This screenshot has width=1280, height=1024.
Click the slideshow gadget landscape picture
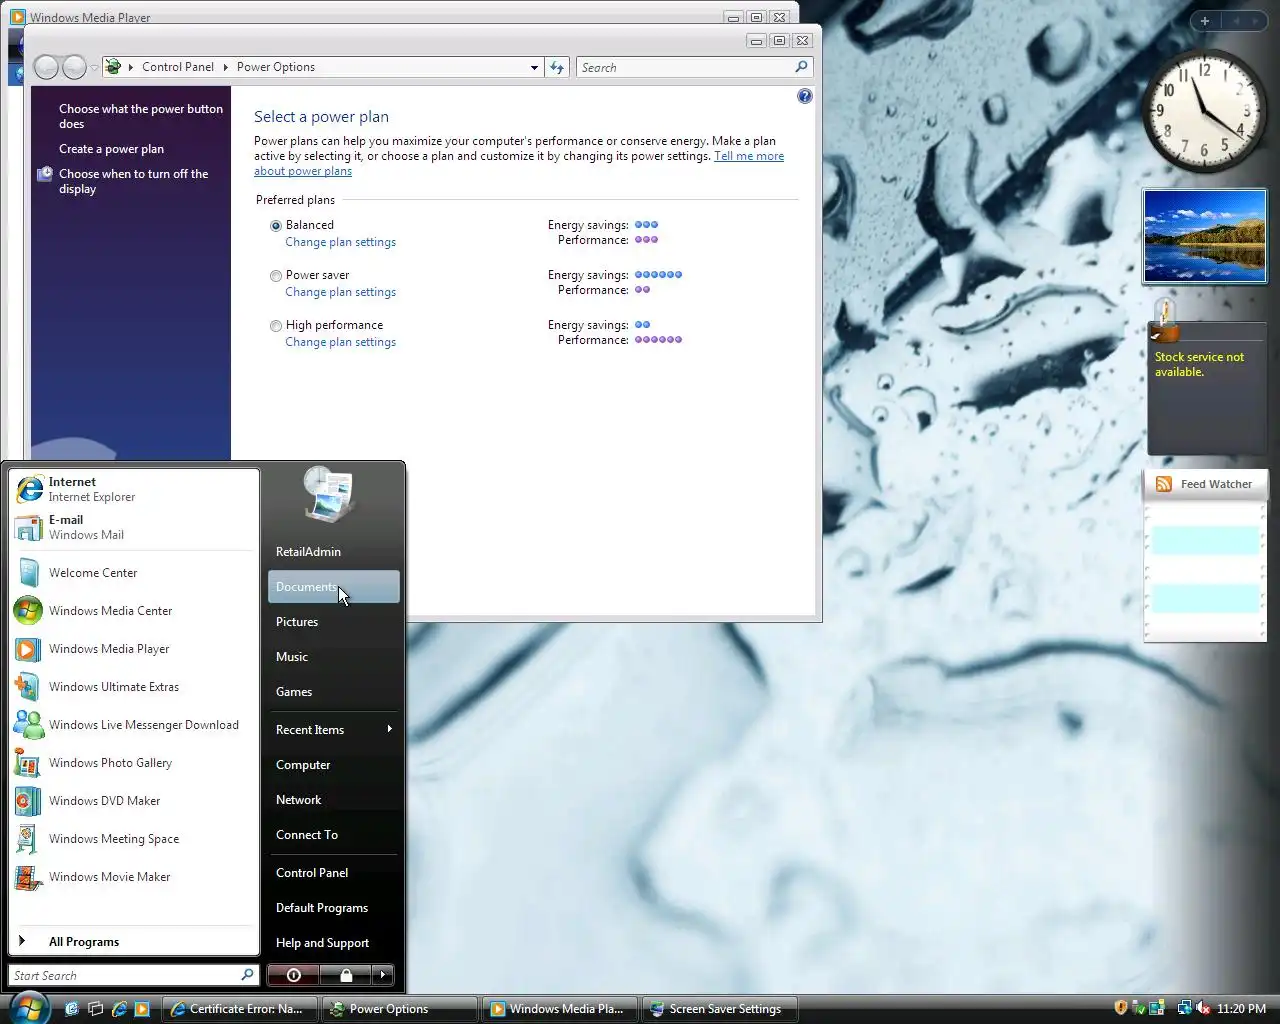coord(1205,236)
